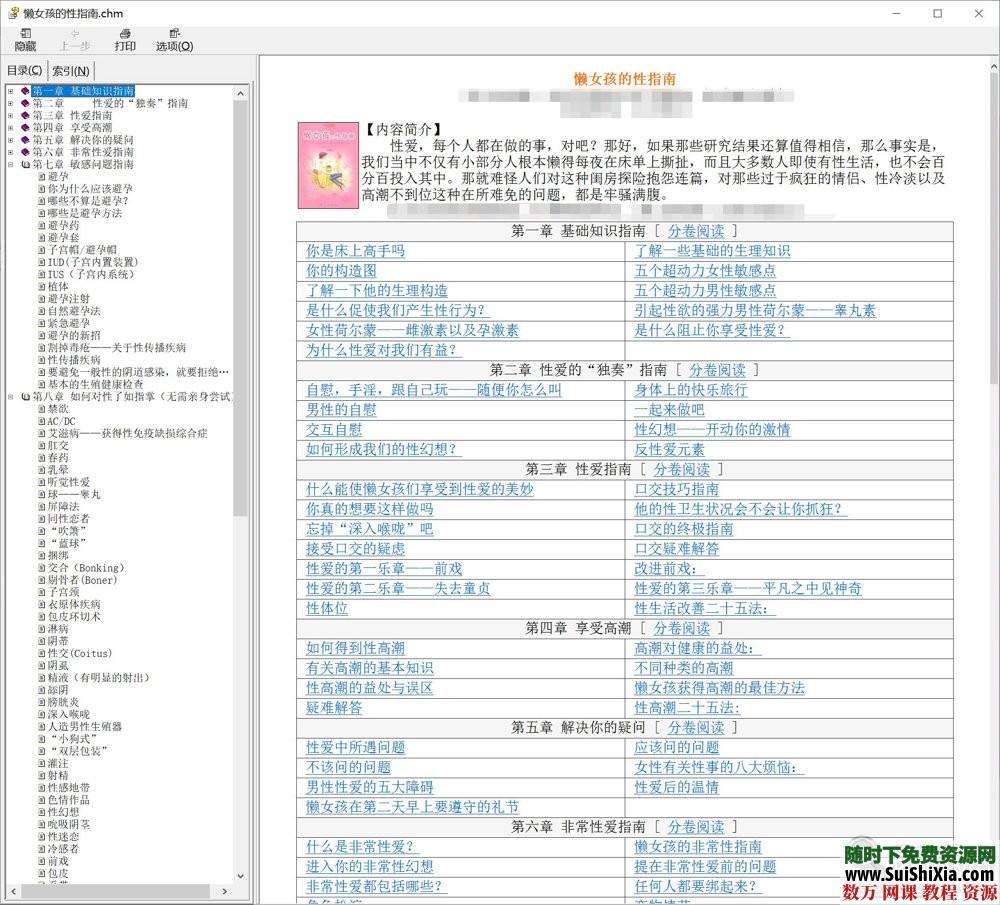Viewport: 1000px width, 905px height.
Task: Expand the 第四章 享受高潮 node
Action: pos(12,129)
